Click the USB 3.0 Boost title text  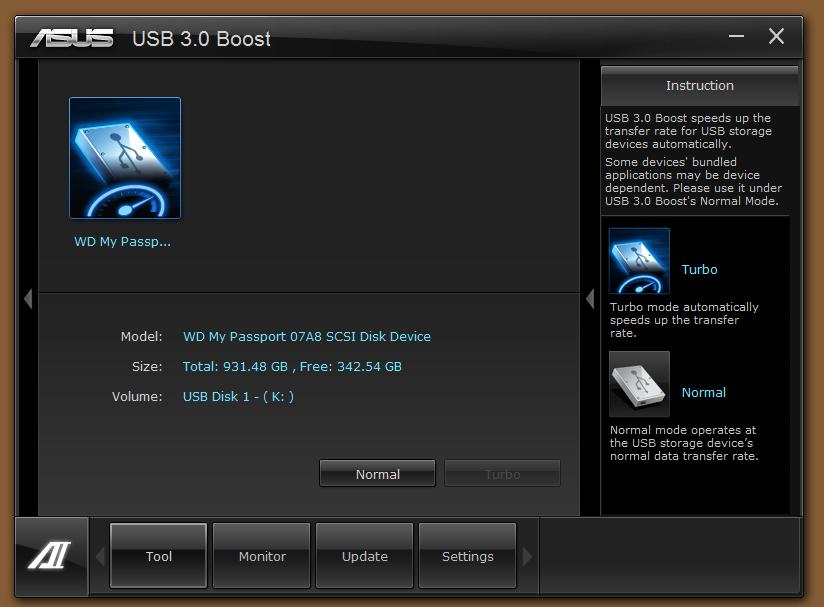click(201, 39)
